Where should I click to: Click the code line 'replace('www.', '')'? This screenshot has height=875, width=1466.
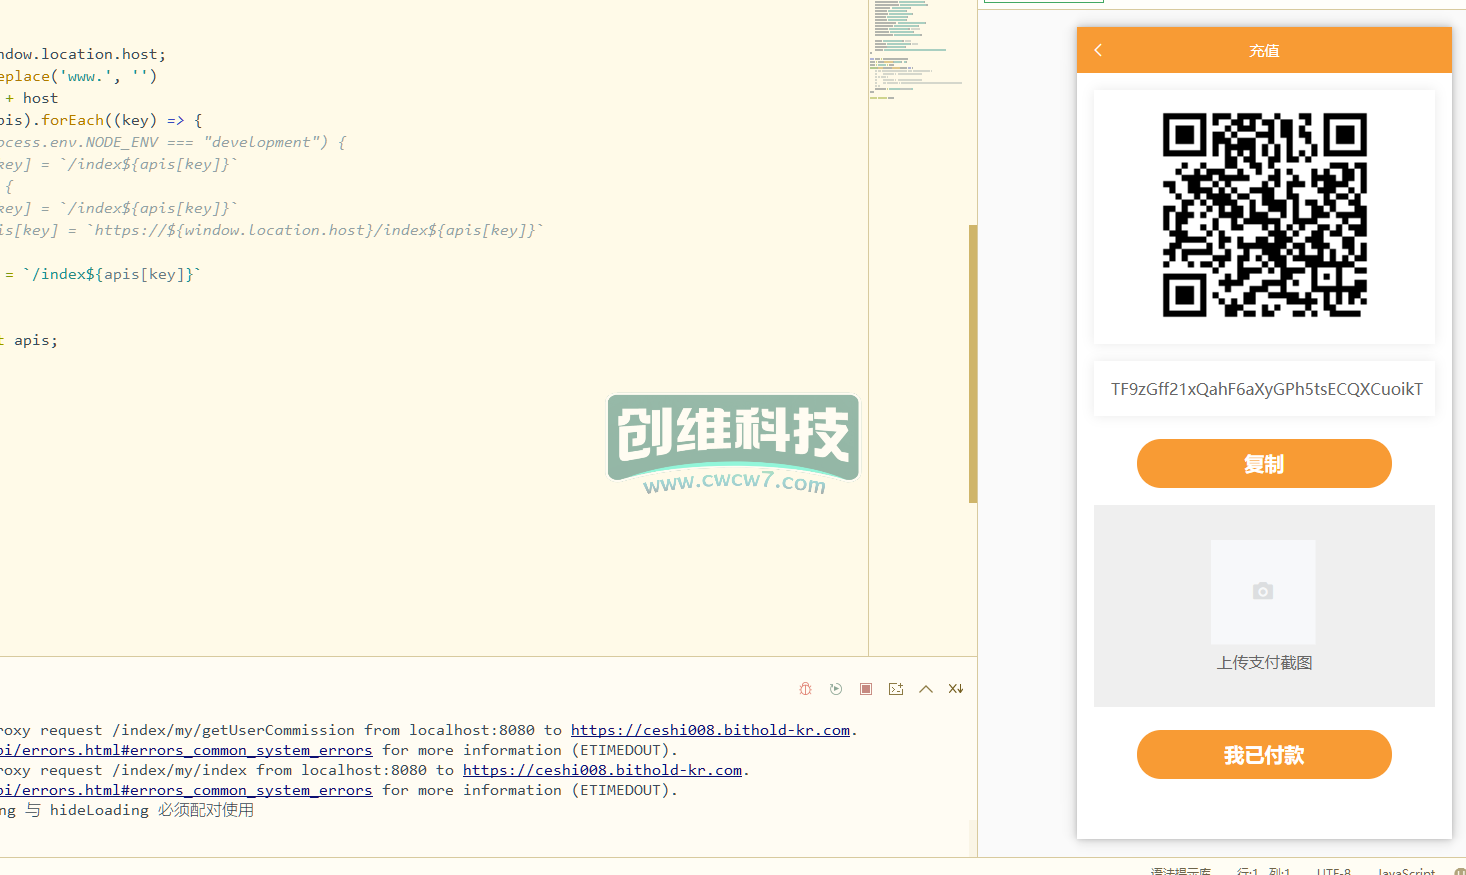coord(79,76)
